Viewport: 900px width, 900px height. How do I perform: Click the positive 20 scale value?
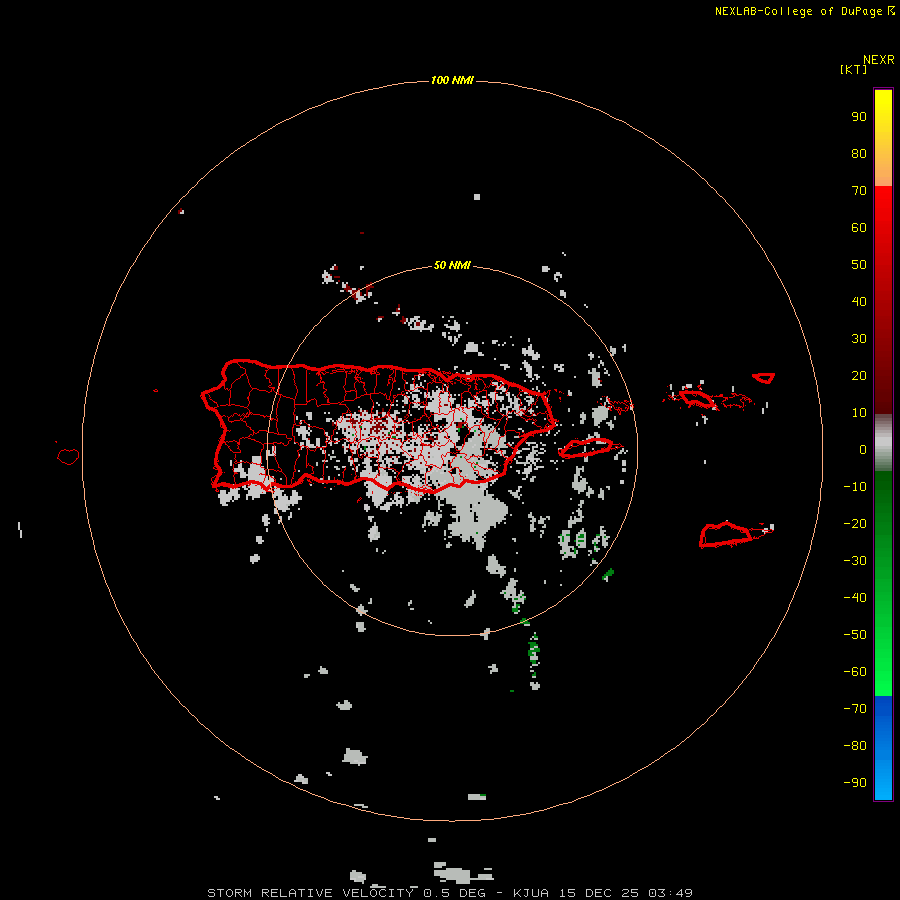click(859, 376)
